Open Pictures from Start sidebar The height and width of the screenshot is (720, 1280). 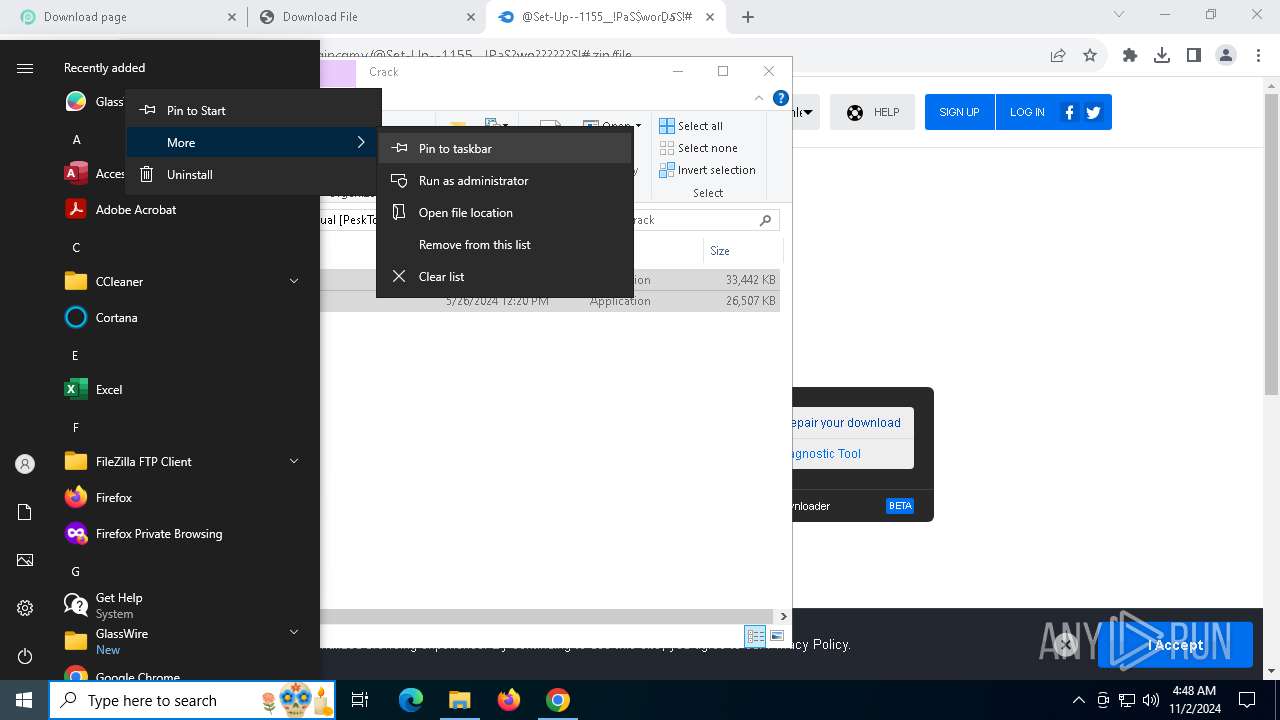tap(25, 560)
